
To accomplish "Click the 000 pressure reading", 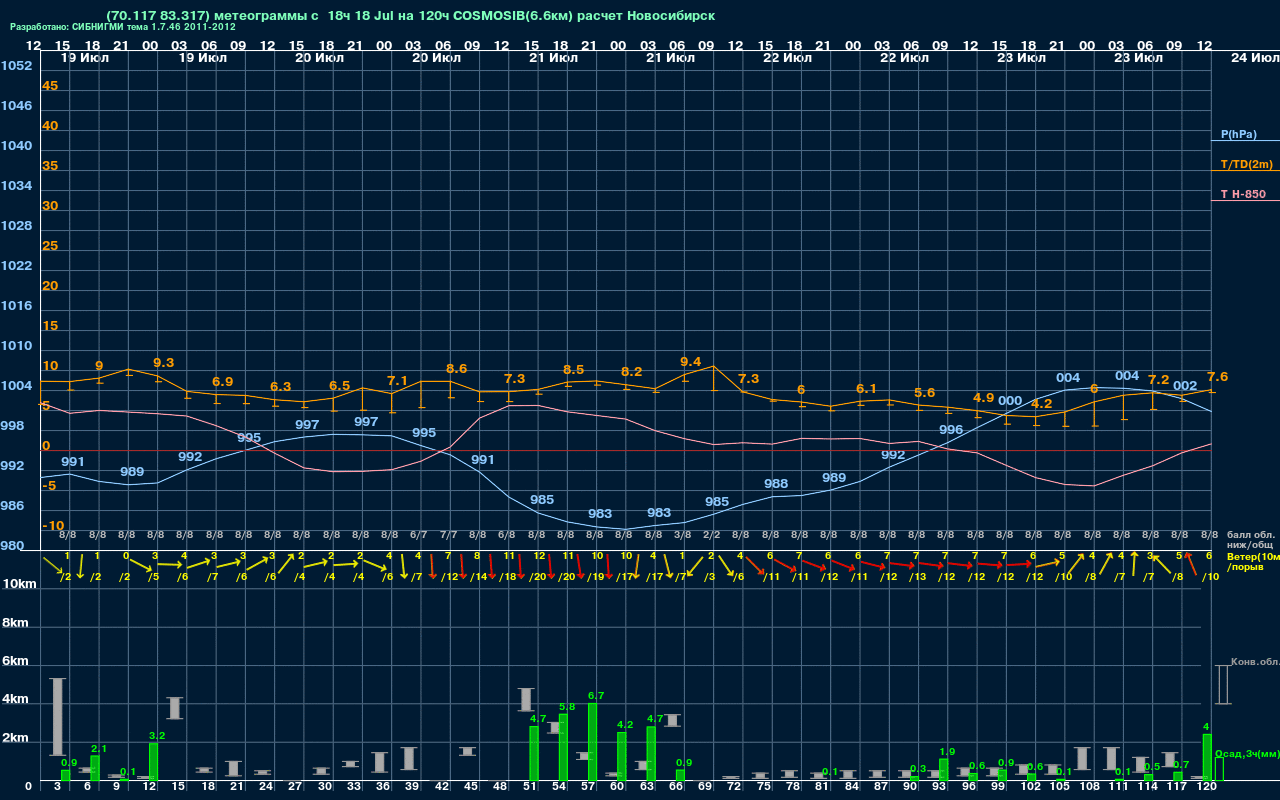I will [1010, 401].
